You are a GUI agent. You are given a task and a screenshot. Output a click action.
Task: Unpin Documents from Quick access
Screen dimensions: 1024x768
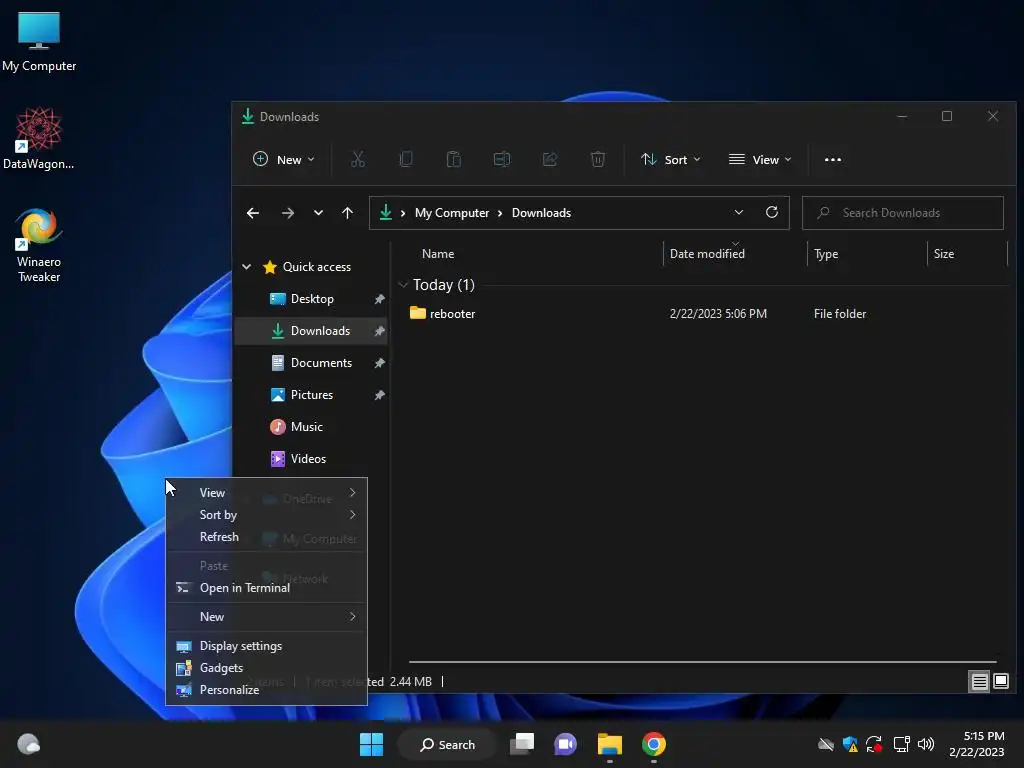[x=379, y=363]
